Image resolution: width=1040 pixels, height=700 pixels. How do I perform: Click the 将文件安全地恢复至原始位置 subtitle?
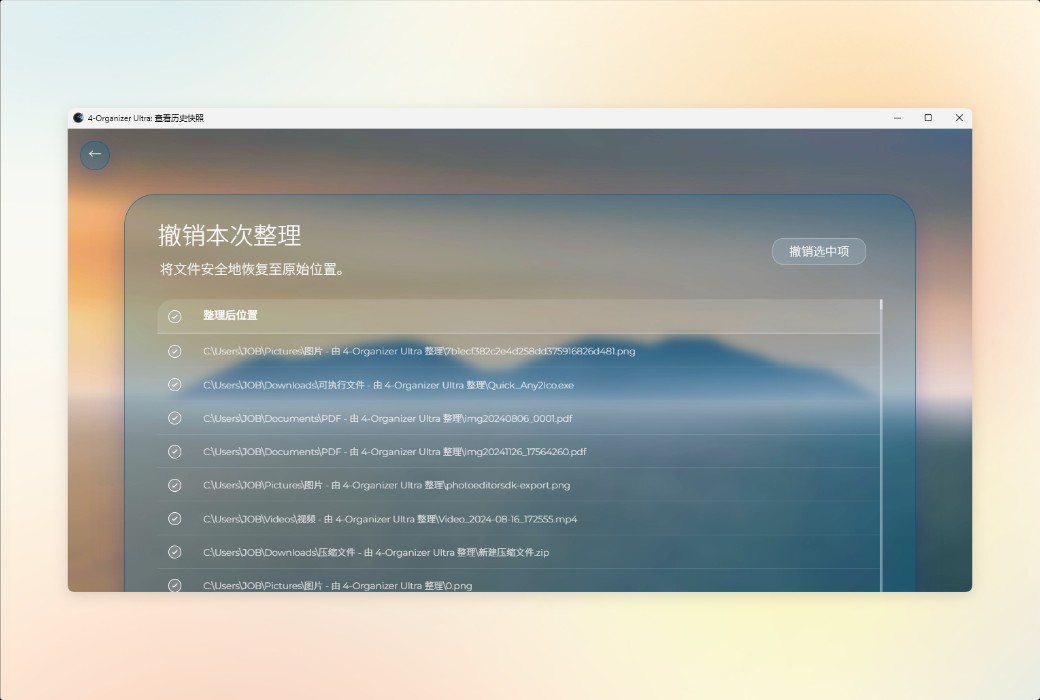(x=252, y=269)
